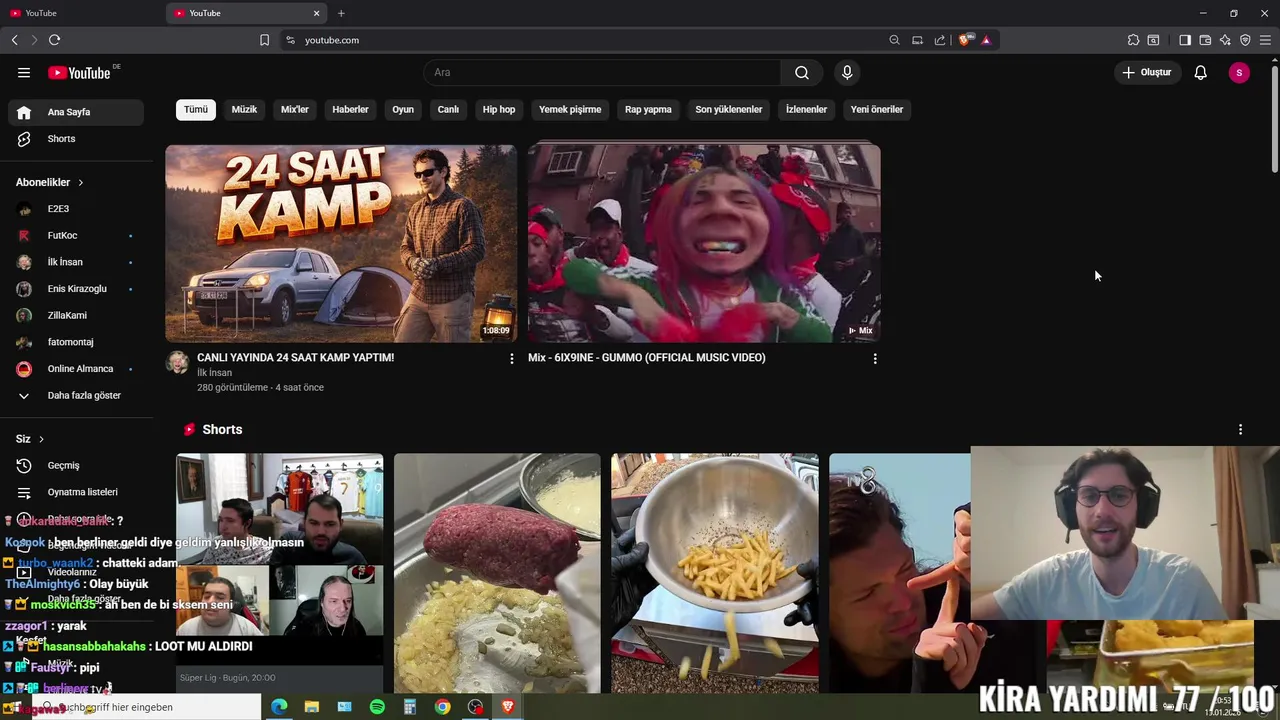The image size is (1280, 720).
Task: Open options menu for 24 SAAT KAMP video
Action: pos(512,358)
